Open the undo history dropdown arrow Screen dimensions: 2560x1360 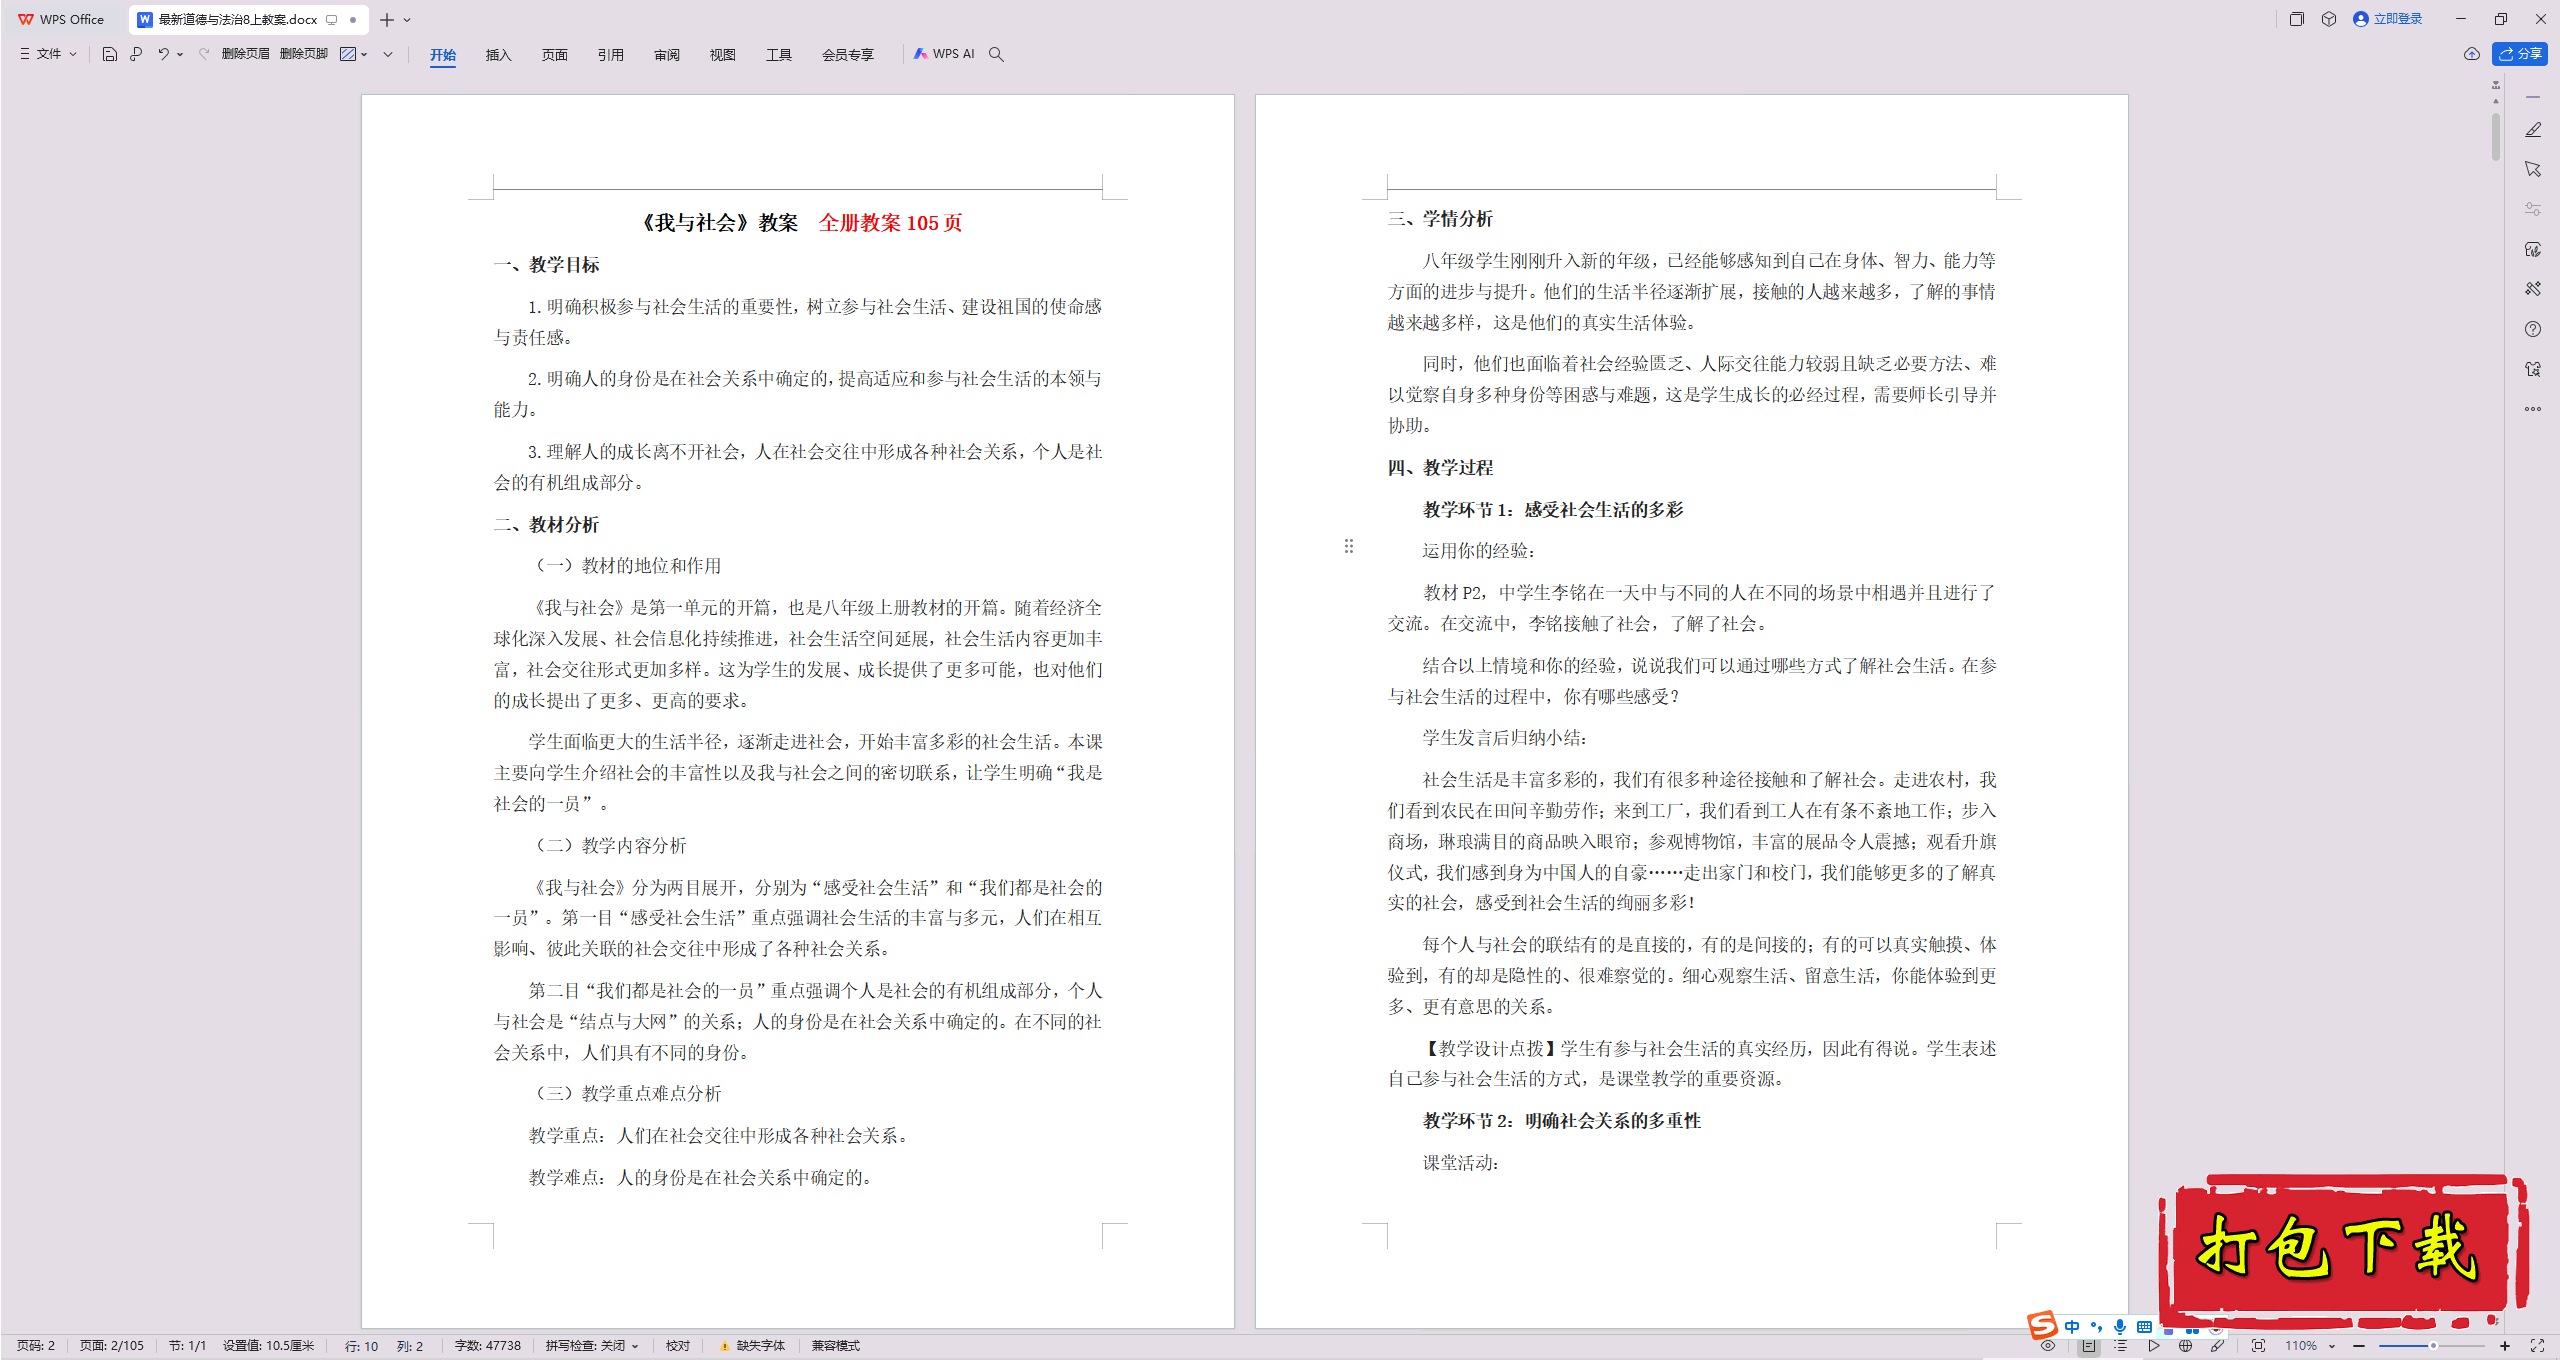181,54
